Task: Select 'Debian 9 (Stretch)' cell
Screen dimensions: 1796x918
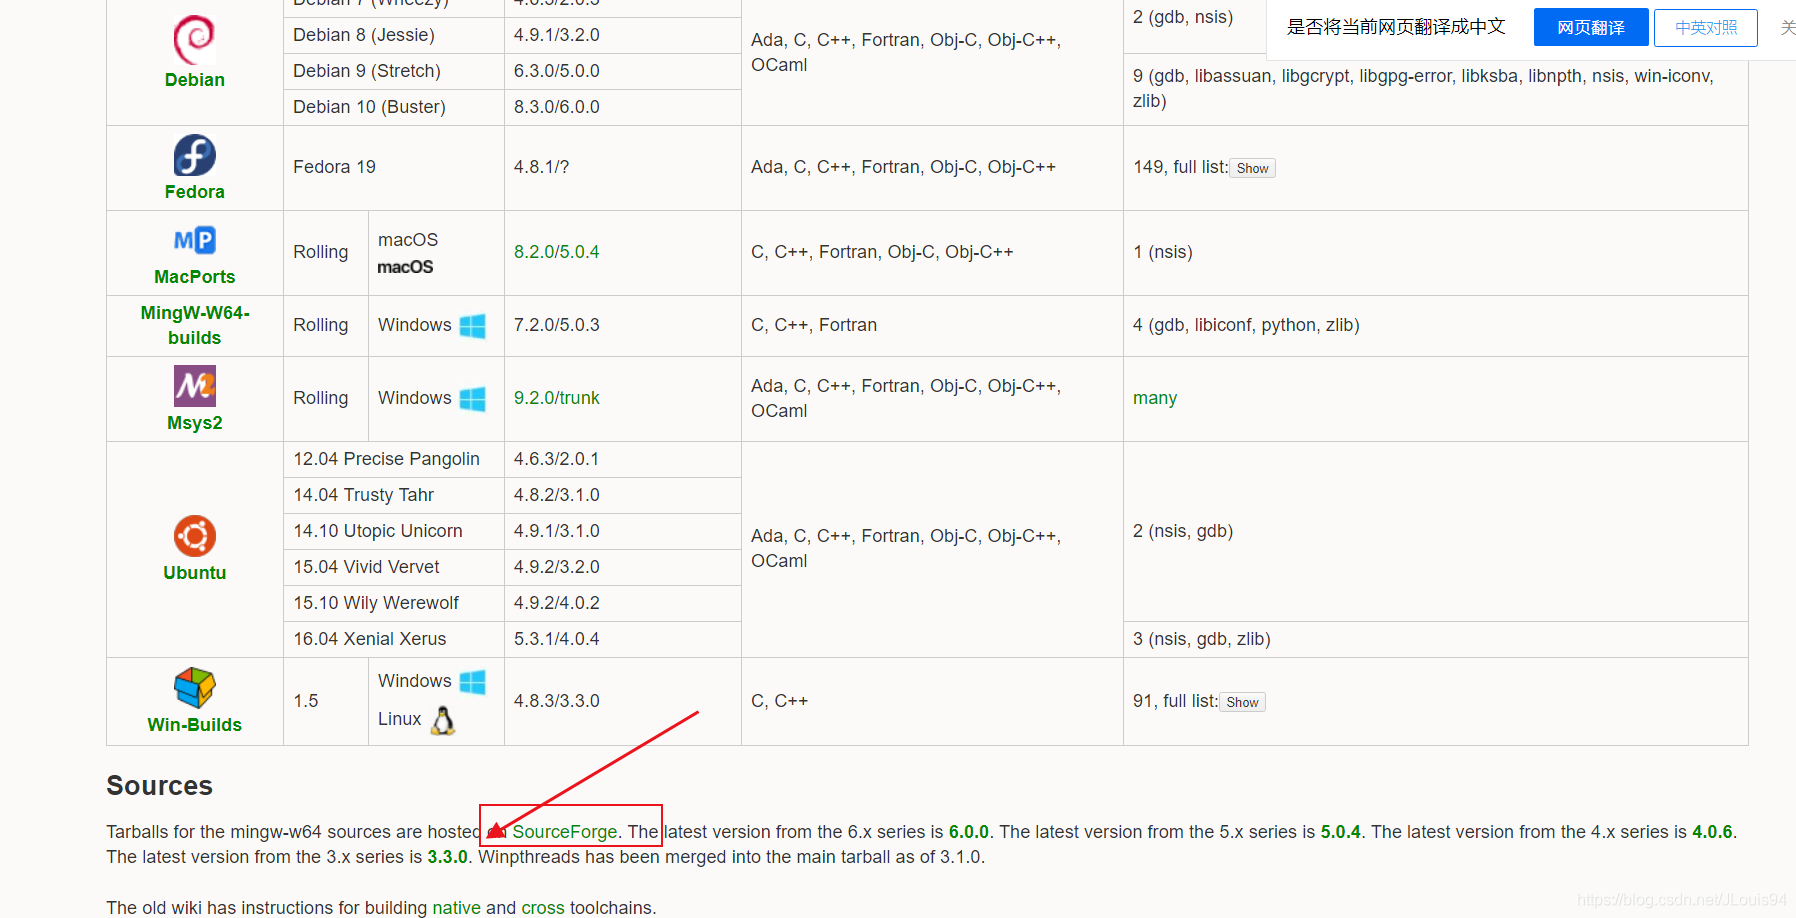Action: [x=394, y=72]
